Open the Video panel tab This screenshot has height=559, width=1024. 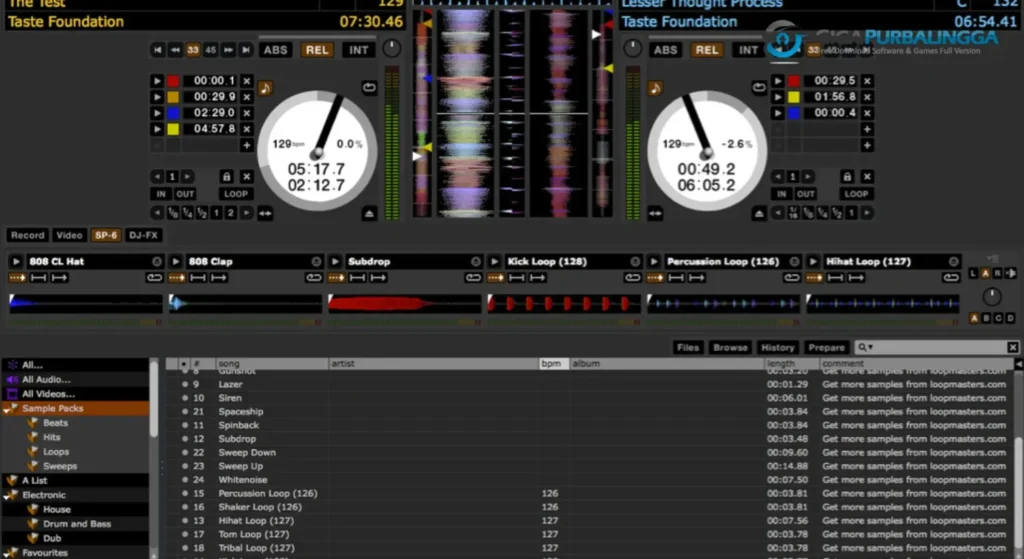[69, 235]
